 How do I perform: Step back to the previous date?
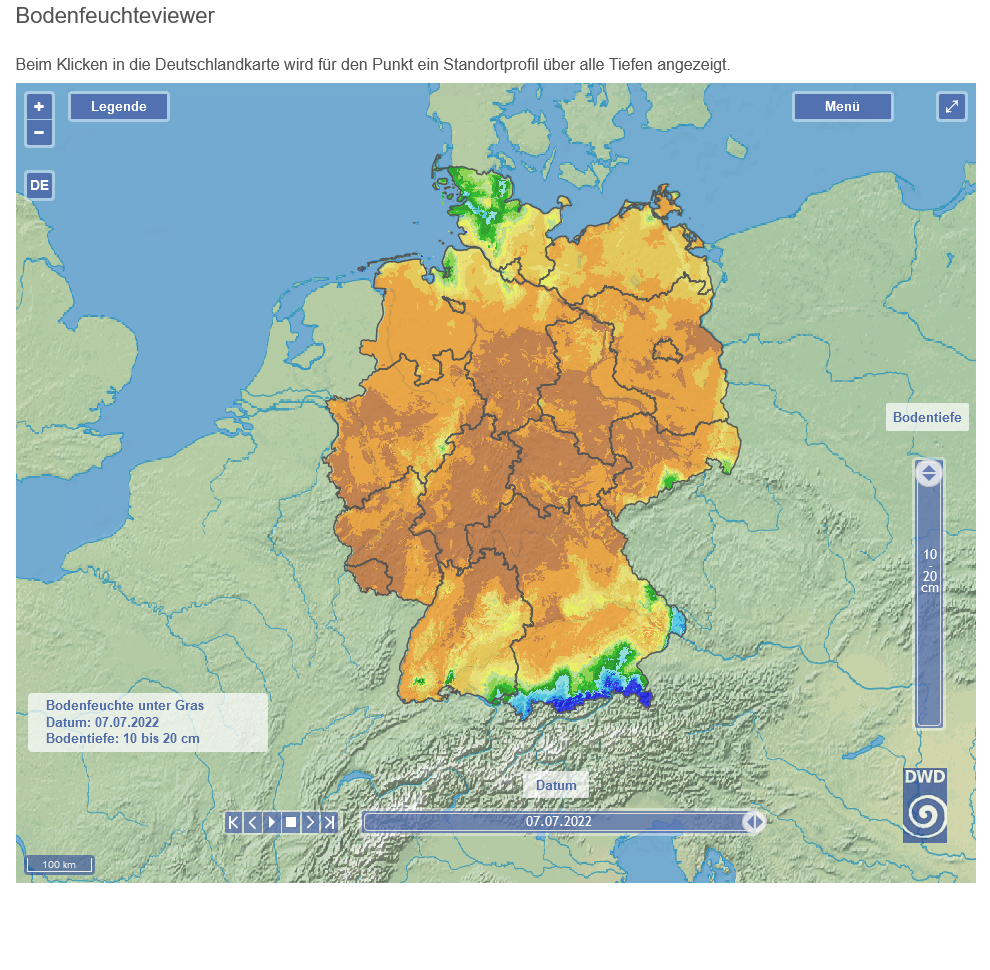point(252,822)
